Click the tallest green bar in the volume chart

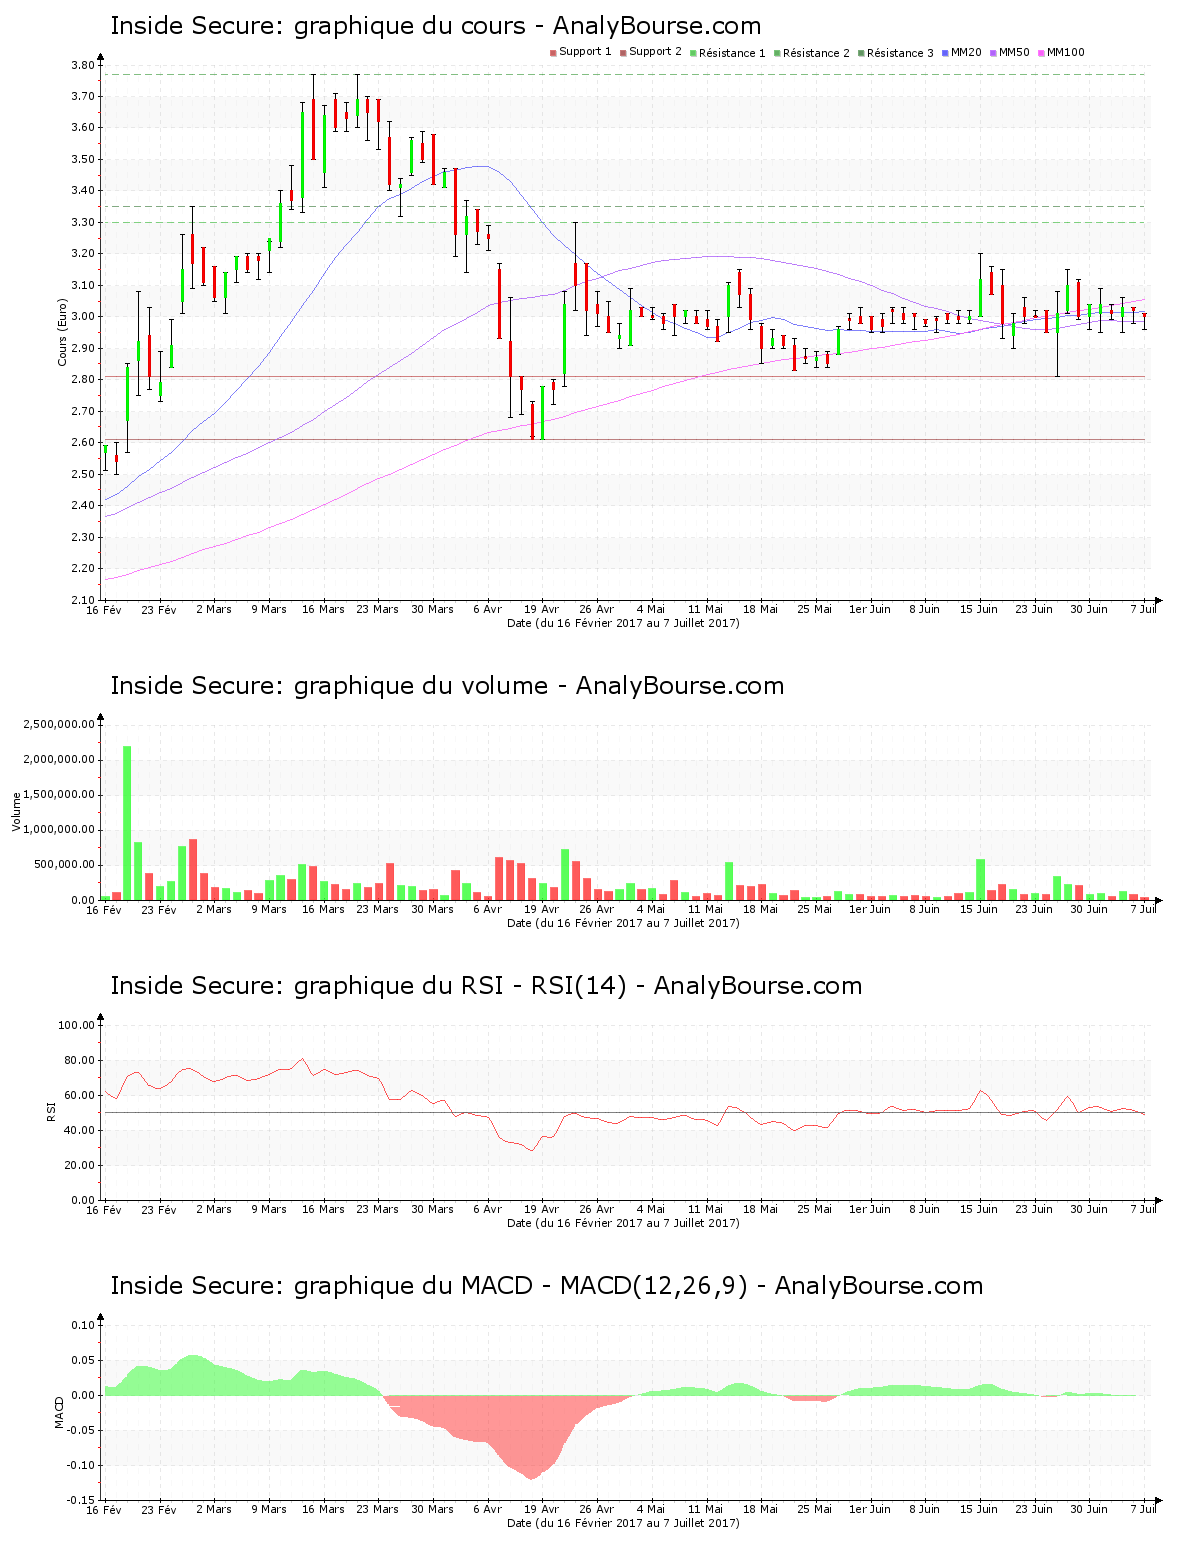(x=127, y=823)
